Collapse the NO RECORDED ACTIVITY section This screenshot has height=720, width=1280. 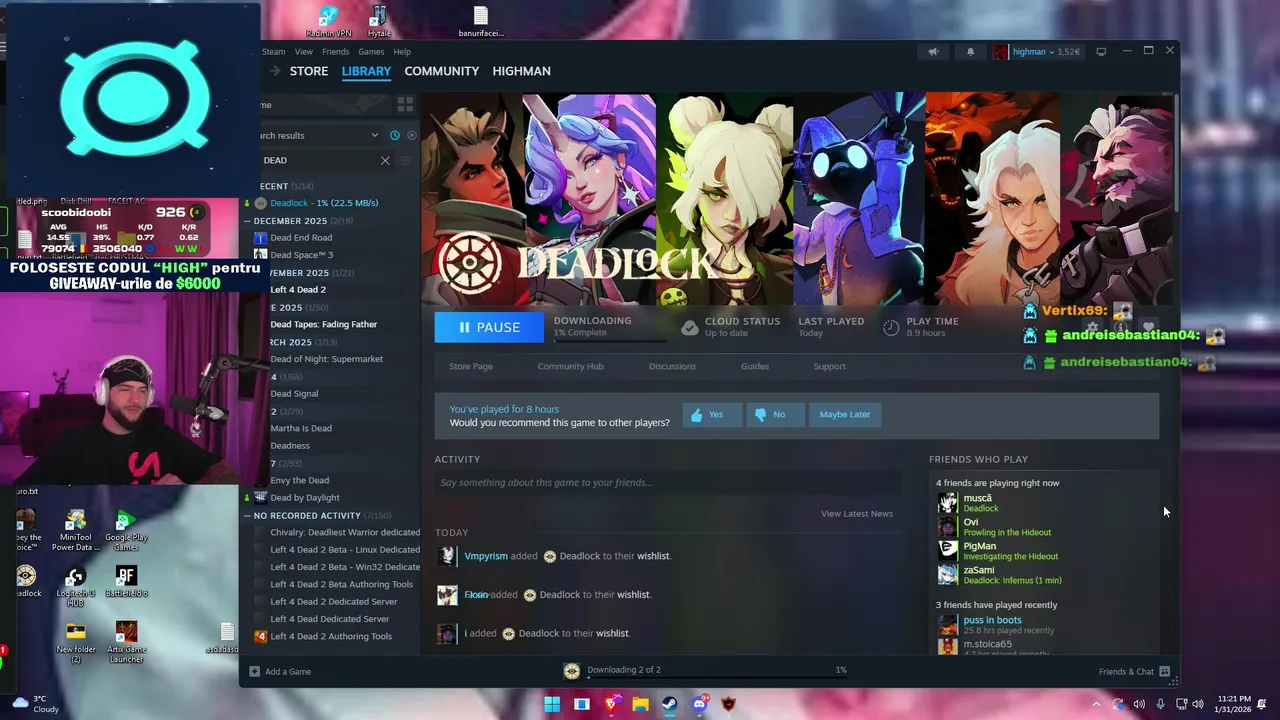pos(248,516)
